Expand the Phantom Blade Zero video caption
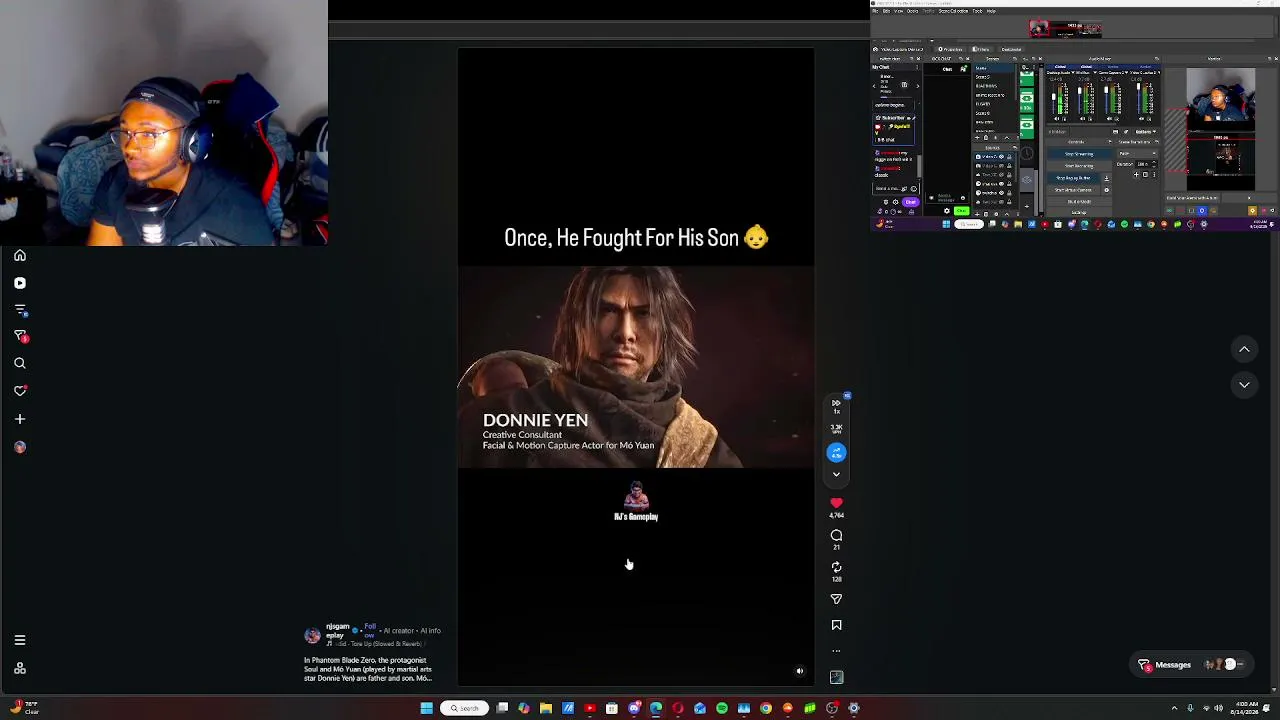 [368, 669]
